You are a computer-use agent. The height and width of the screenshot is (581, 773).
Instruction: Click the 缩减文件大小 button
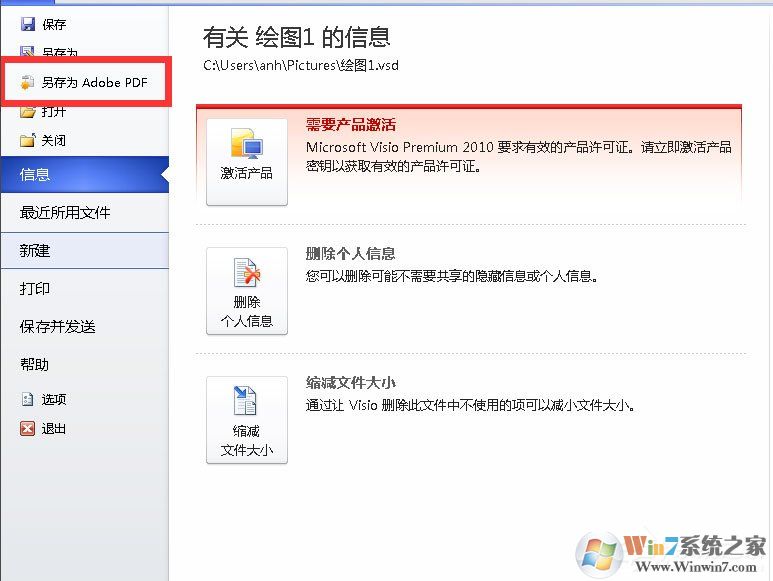click(246, 420)
